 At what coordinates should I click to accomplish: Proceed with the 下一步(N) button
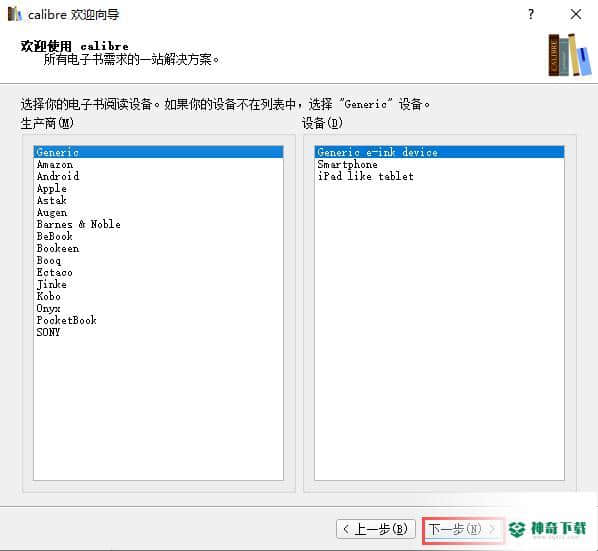[462, 529]
